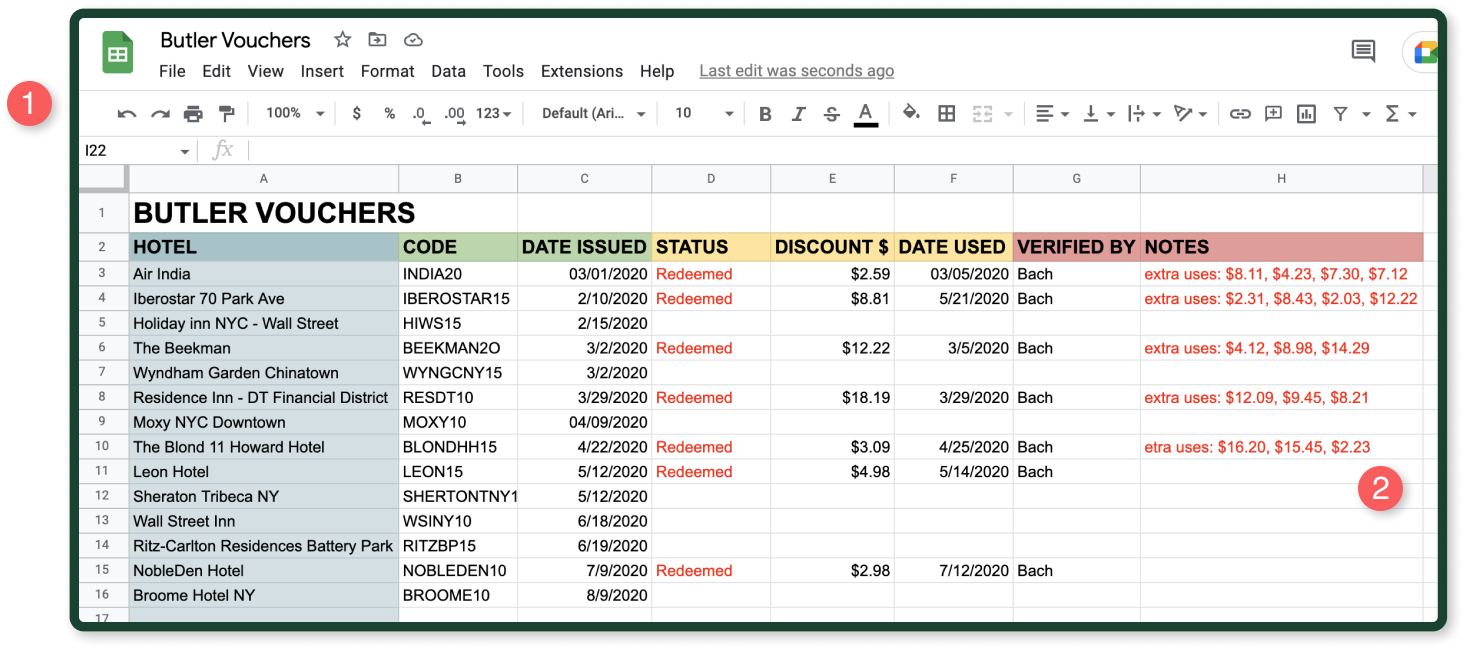This screenshot has height=650, width=1465.
Task: Click the VERIFIED BY header cell
Action: click(1076, 247)
